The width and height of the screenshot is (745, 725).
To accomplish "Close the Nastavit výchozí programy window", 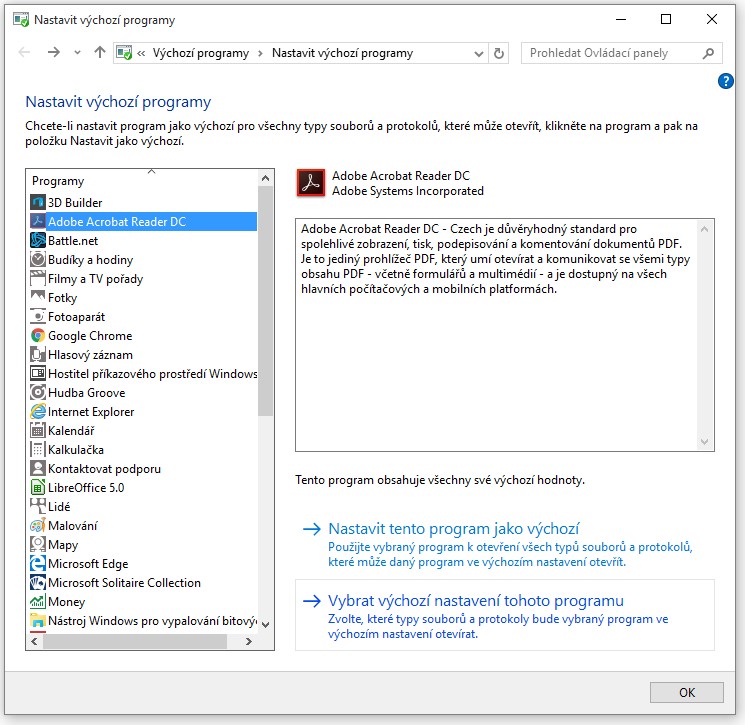I will pyautogui.click(x=711, y=19).
